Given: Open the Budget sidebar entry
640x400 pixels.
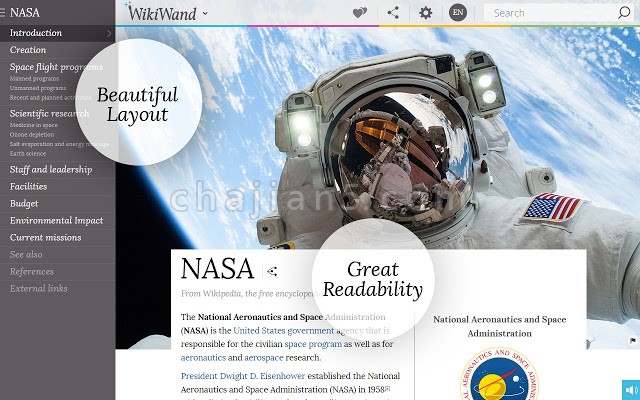Looking at the screenshot, I should point(24,203).
